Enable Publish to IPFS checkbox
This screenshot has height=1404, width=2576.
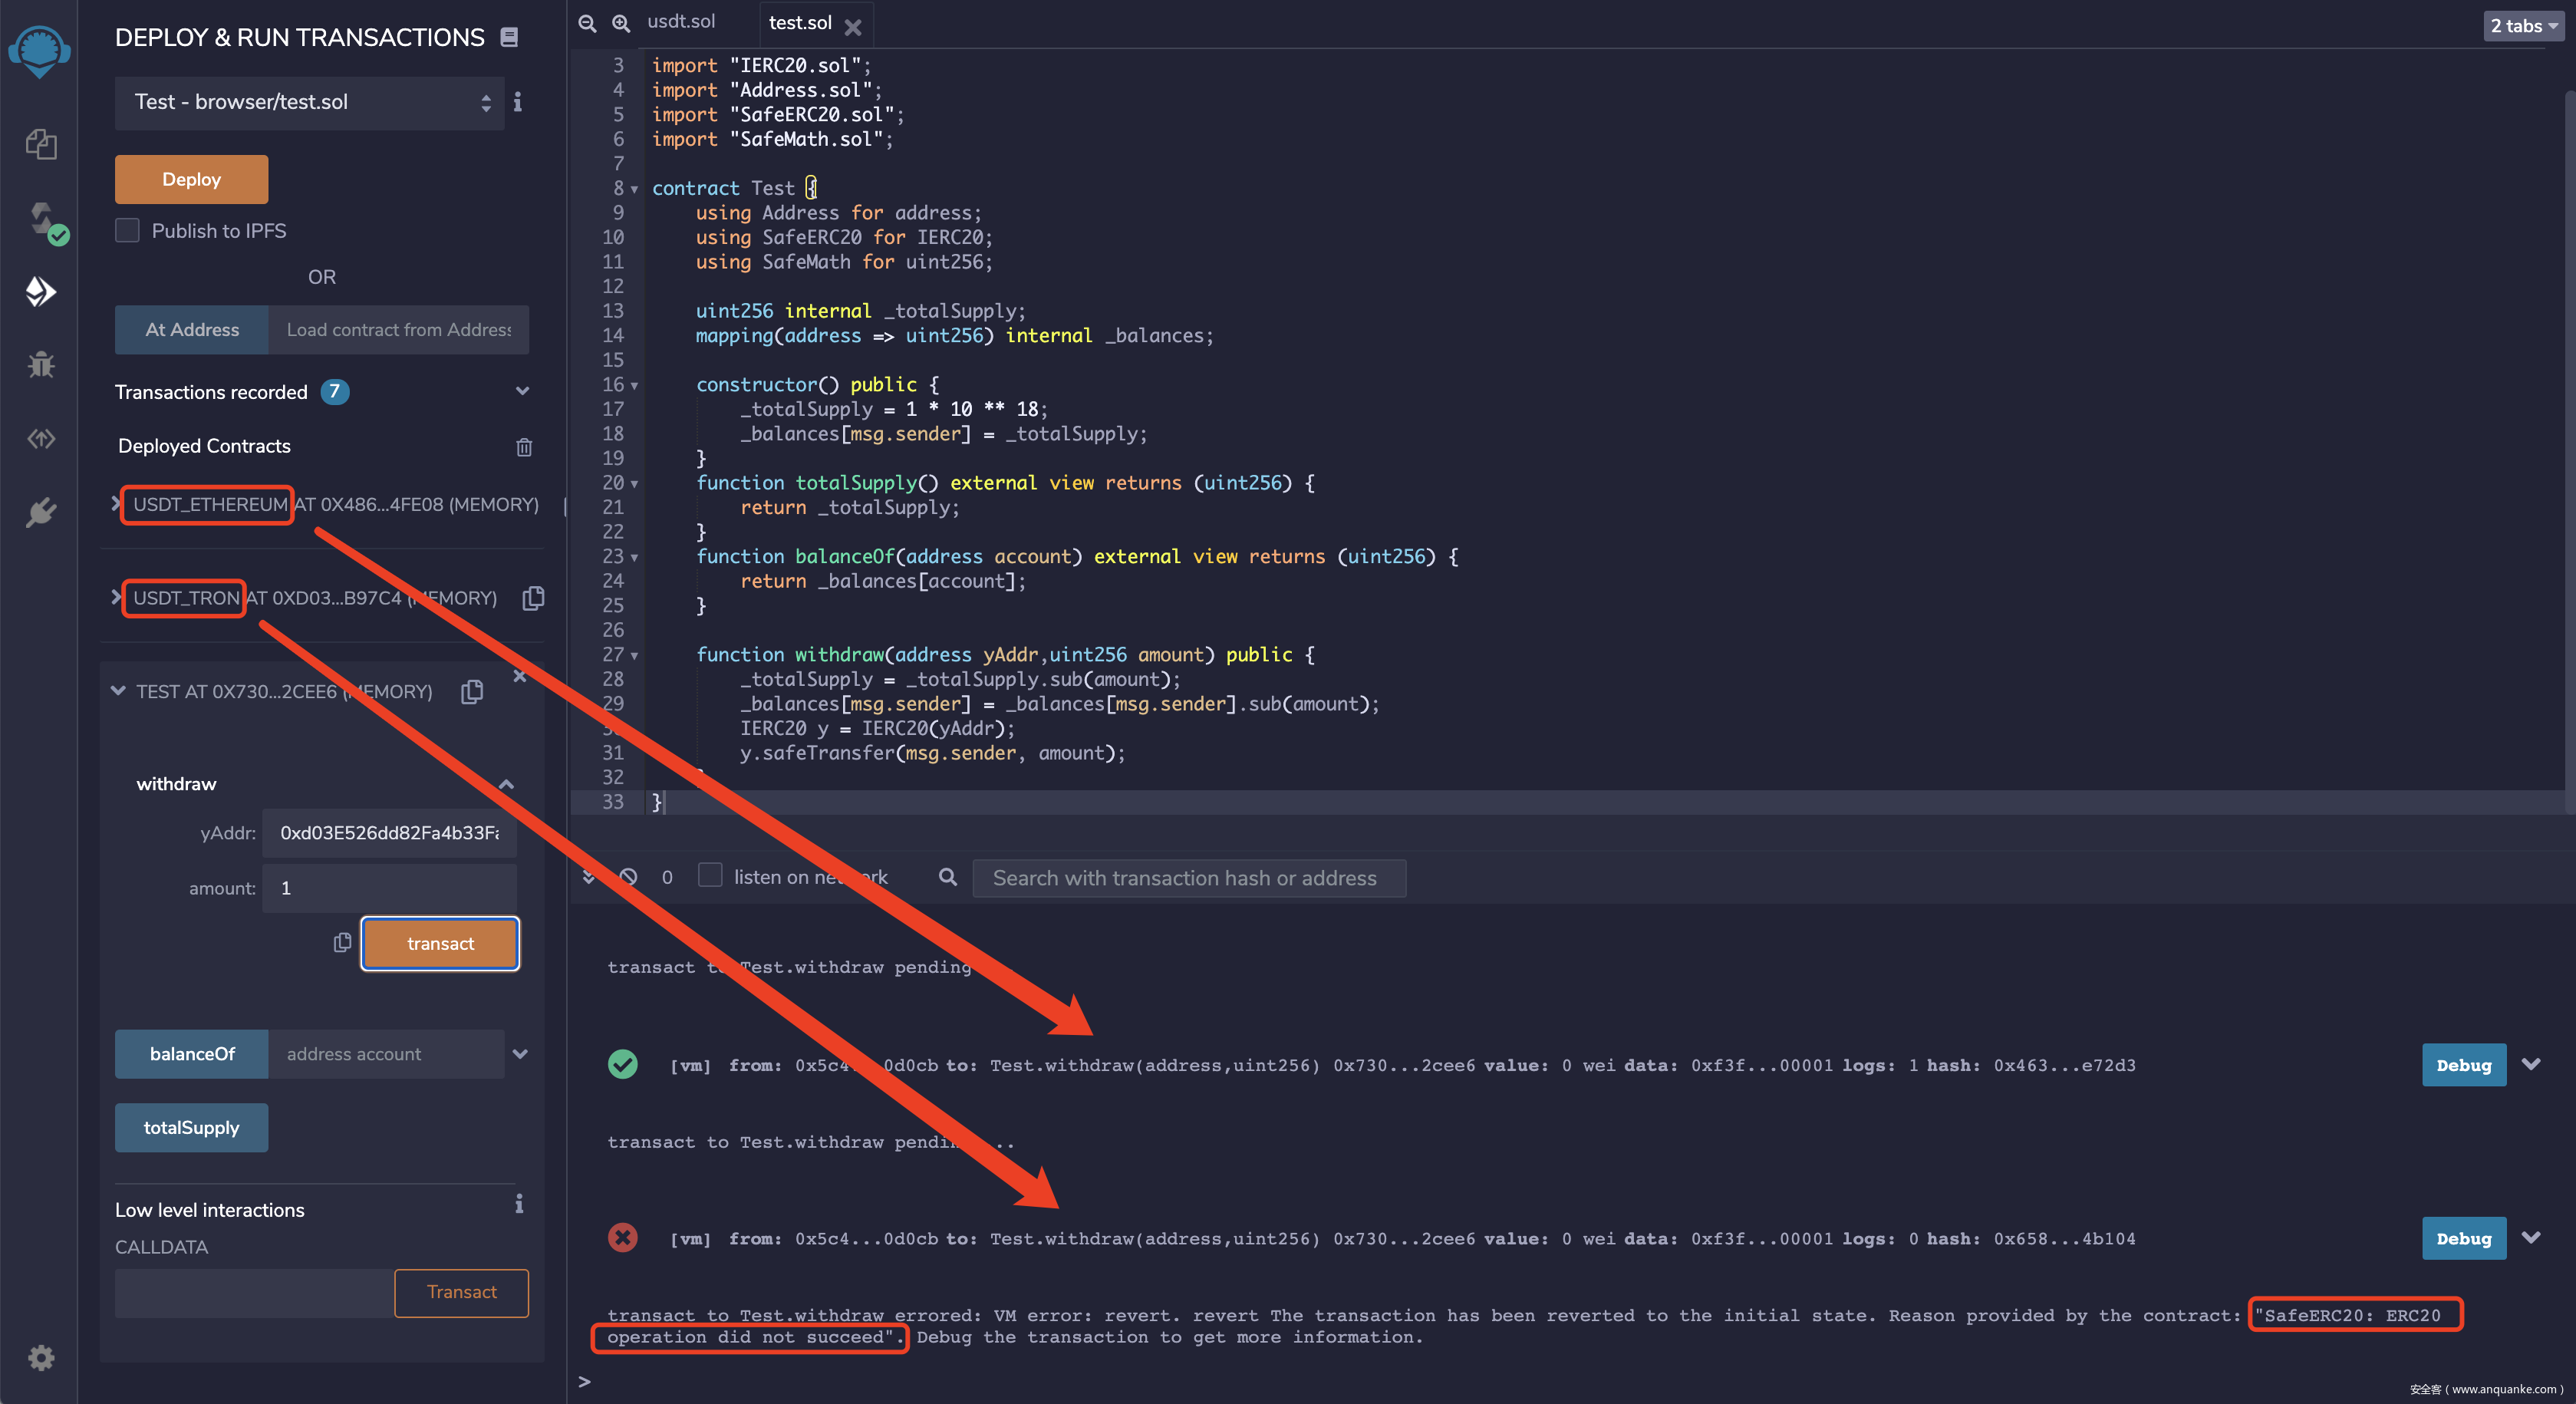[128, 231]
